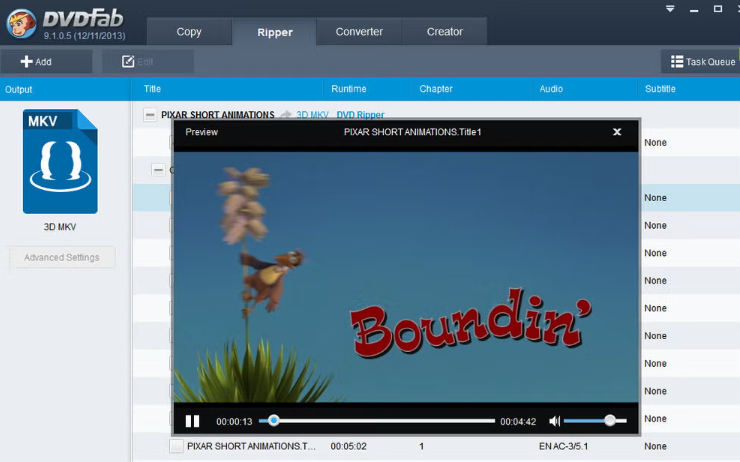Click the MKV 3D output profile icon

point(60,161)
